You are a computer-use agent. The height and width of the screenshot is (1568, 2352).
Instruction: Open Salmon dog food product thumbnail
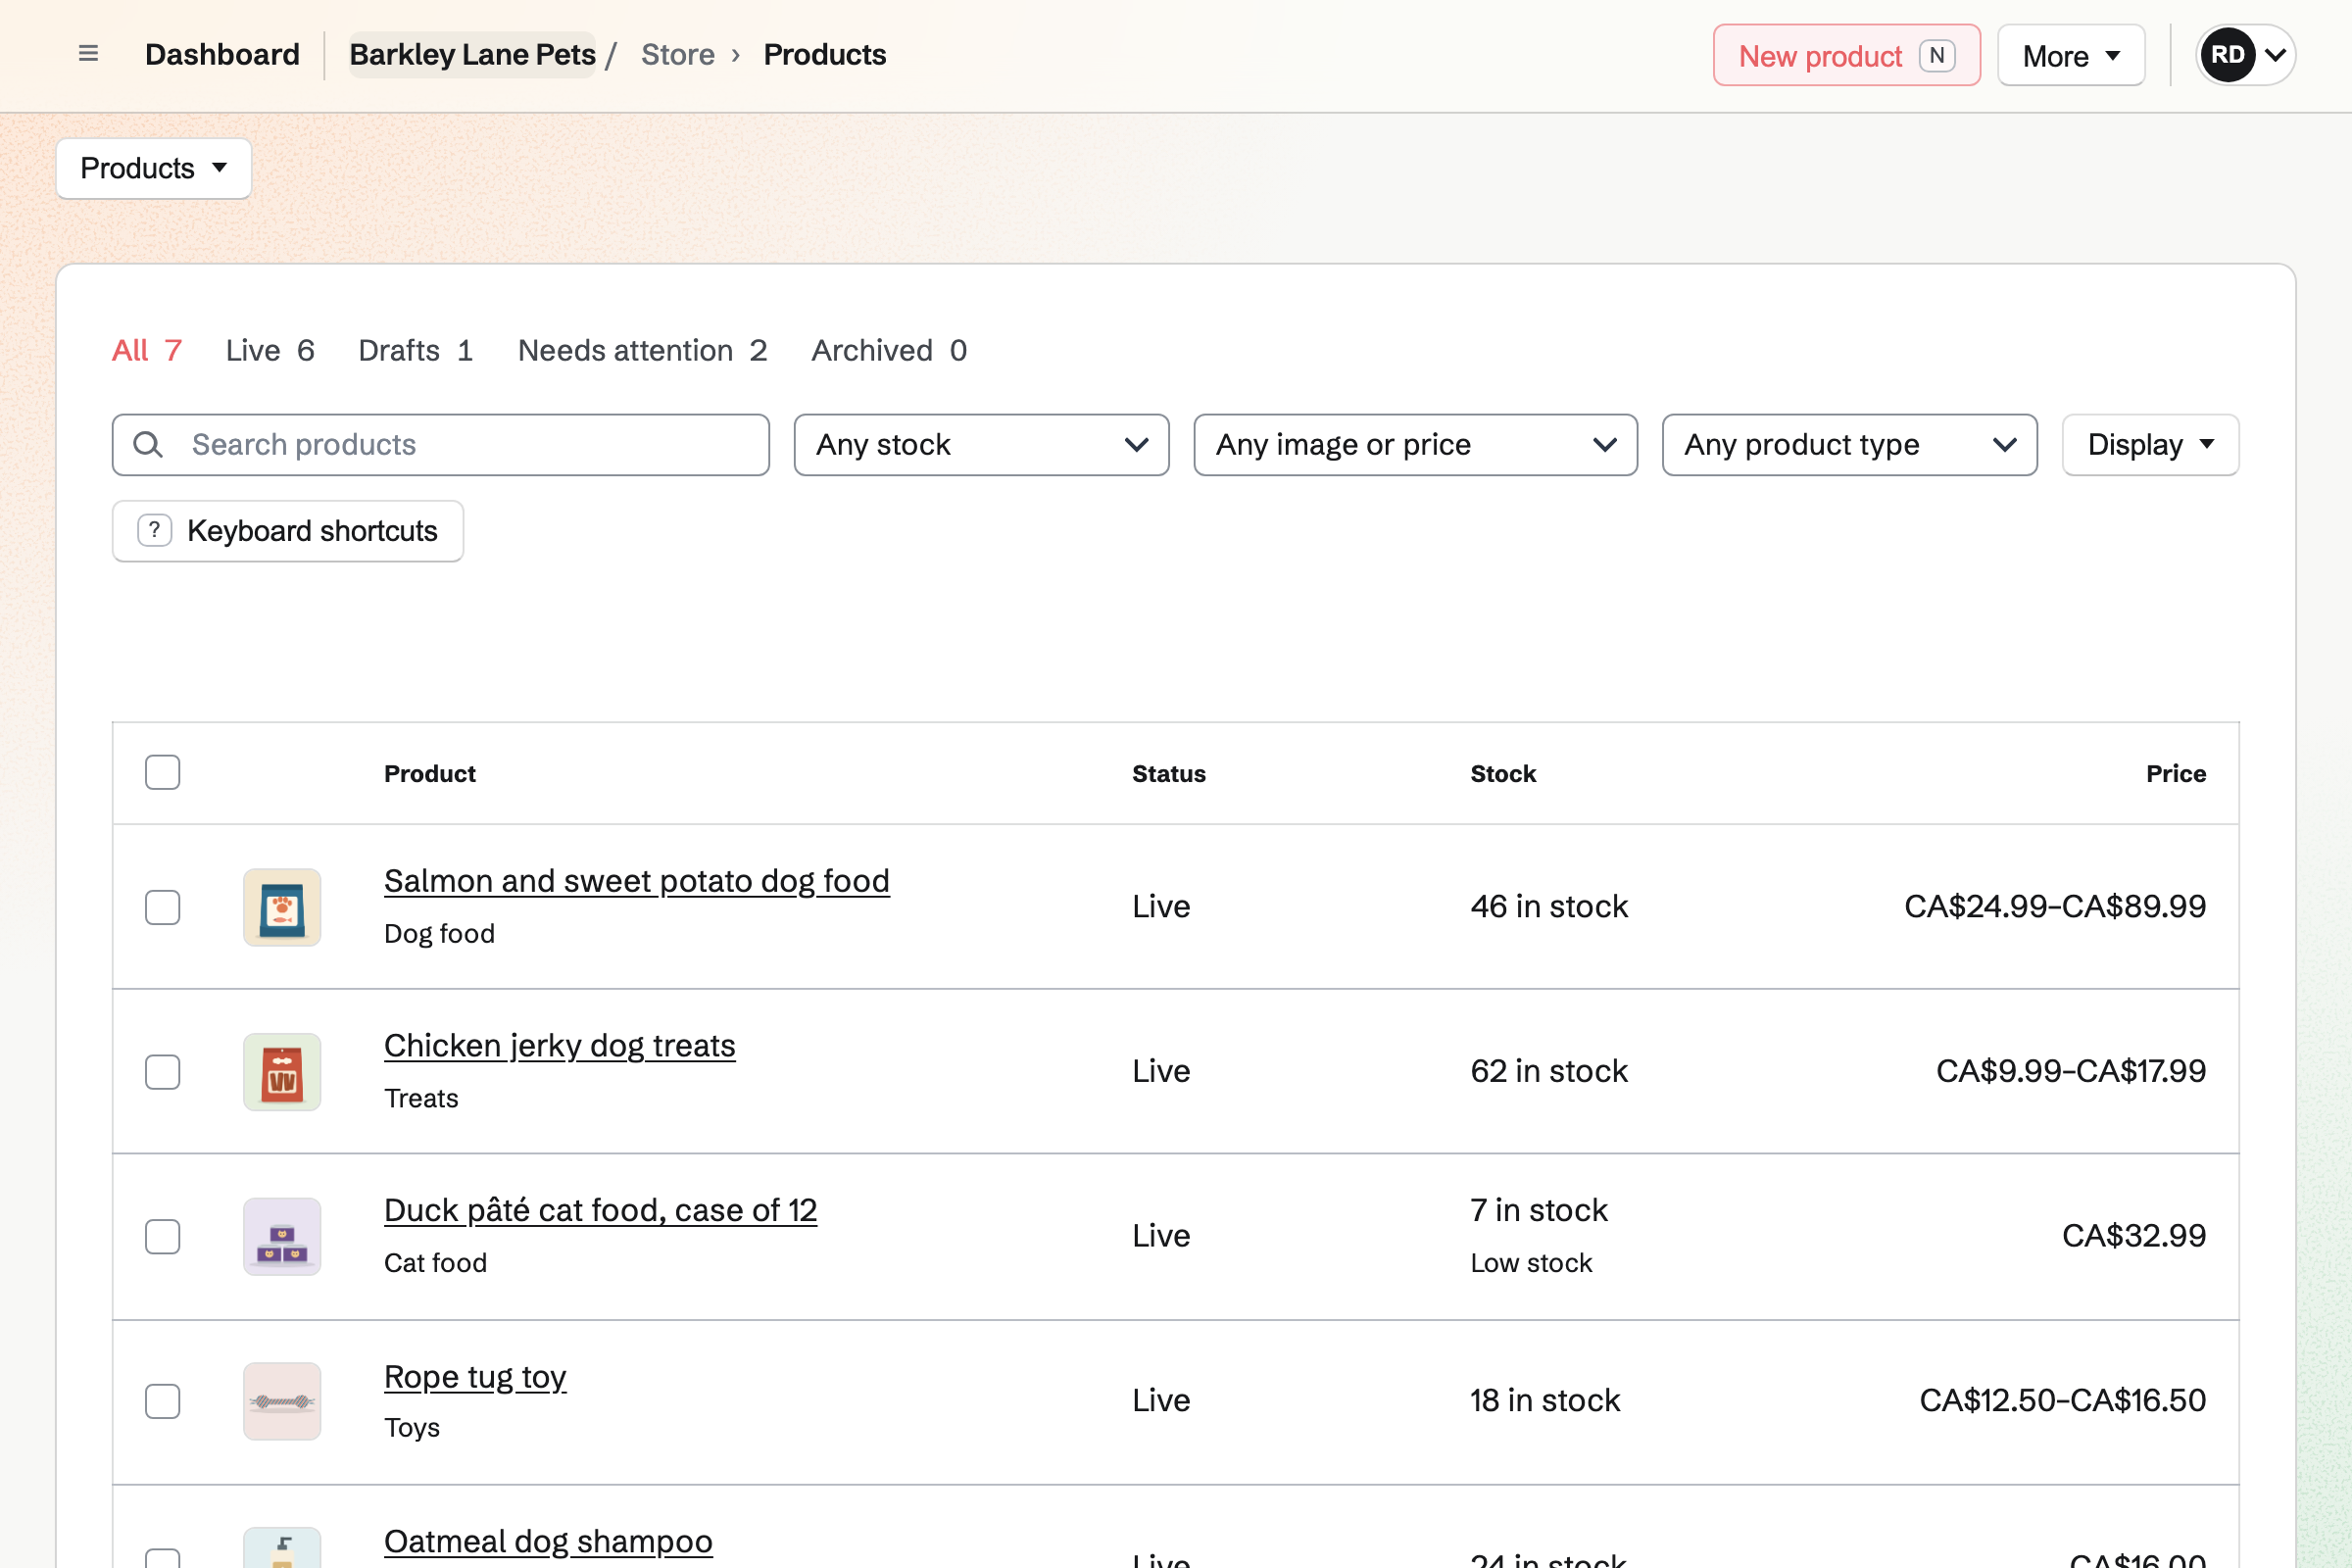(282, 907)
